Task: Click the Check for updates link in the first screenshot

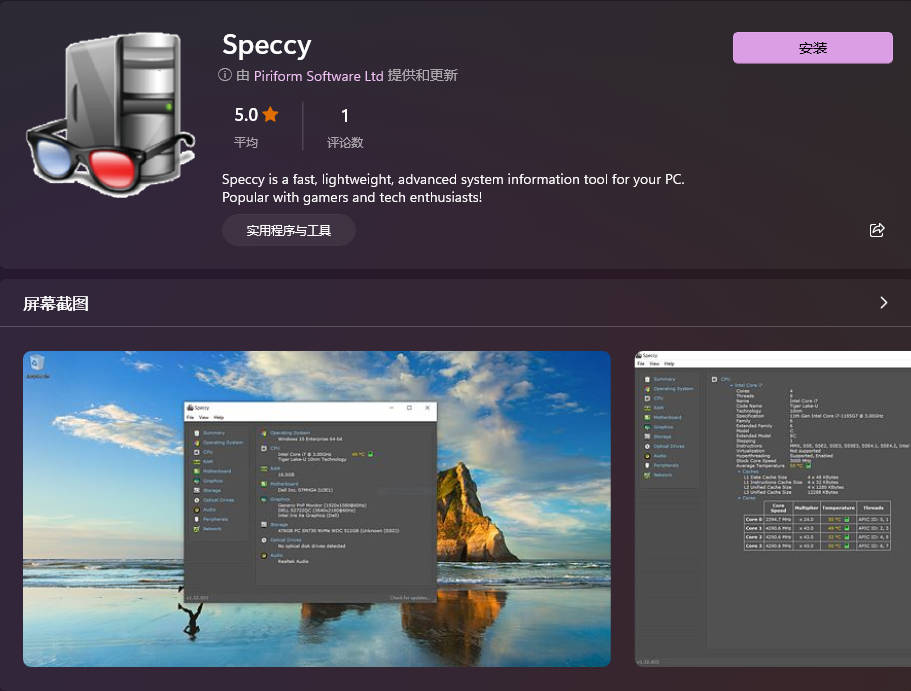Action: [x=410, y=598]
